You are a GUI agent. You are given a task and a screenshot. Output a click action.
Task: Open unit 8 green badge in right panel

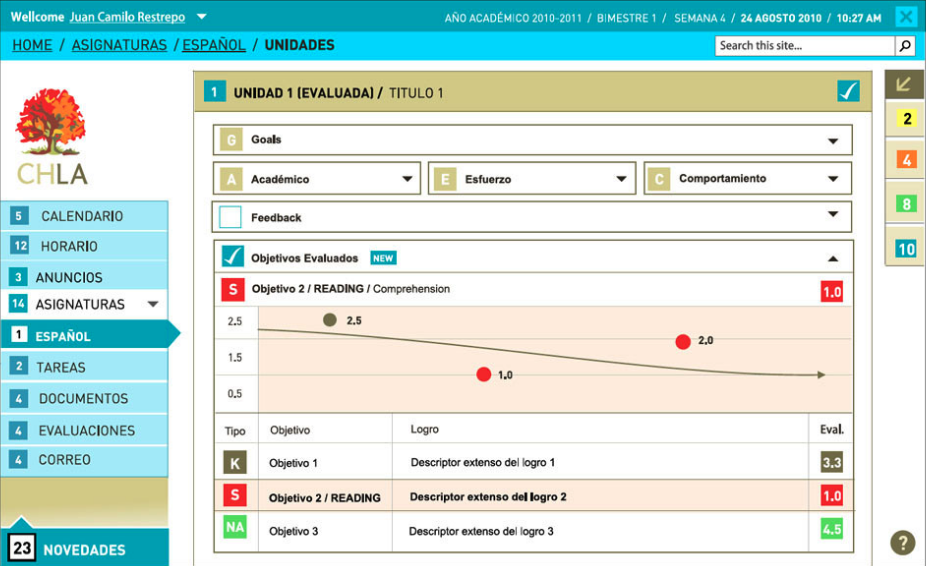(906, 204)
